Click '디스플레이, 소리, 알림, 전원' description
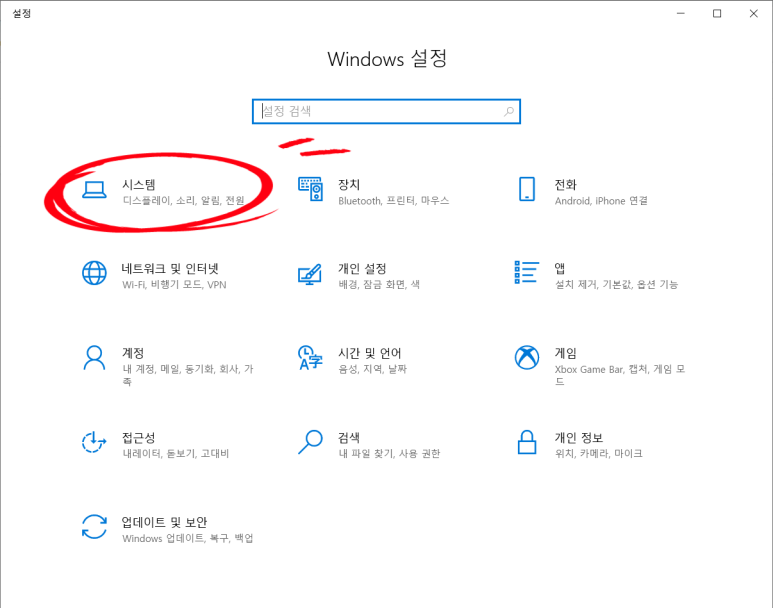 183,201
